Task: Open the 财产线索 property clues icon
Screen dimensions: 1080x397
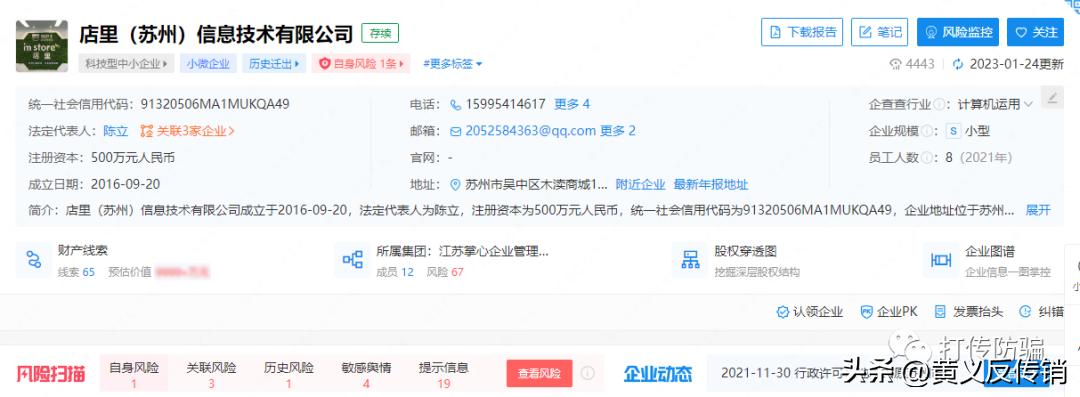Action: [x=34, y=260]
